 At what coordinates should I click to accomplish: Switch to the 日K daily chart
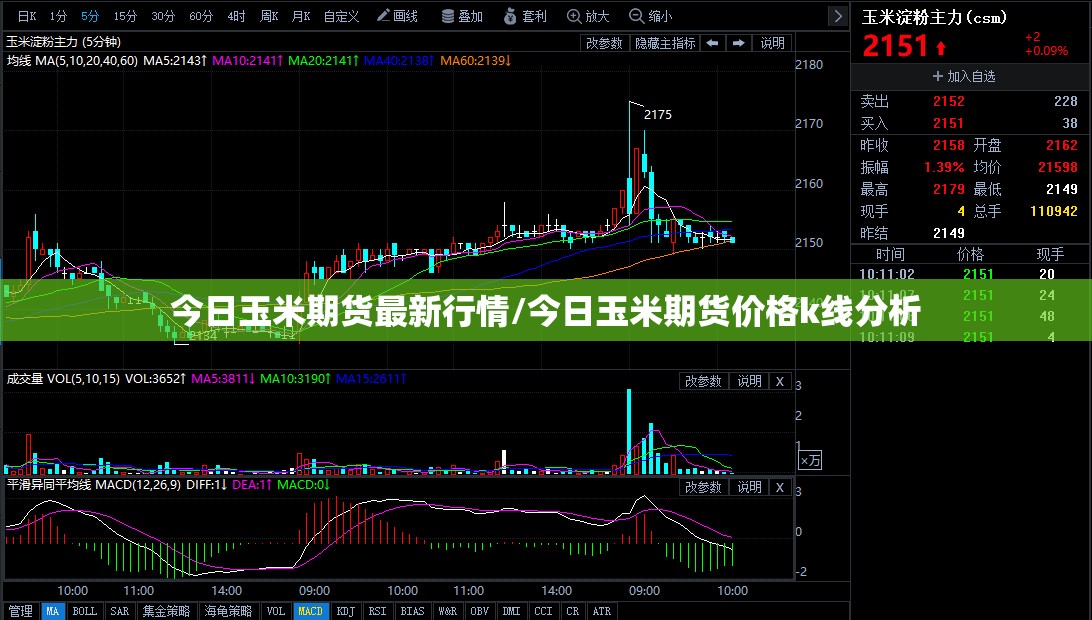click(26, 16)
